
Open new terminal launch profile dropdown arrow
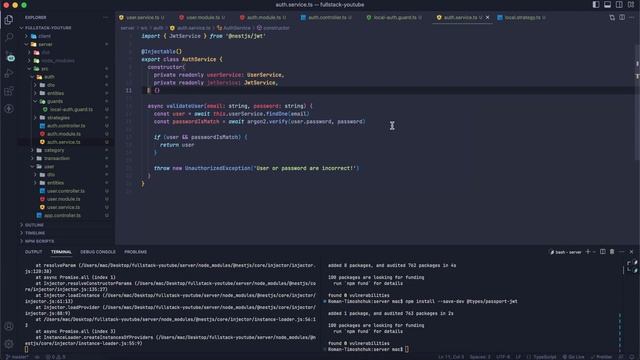coord(594,252)
